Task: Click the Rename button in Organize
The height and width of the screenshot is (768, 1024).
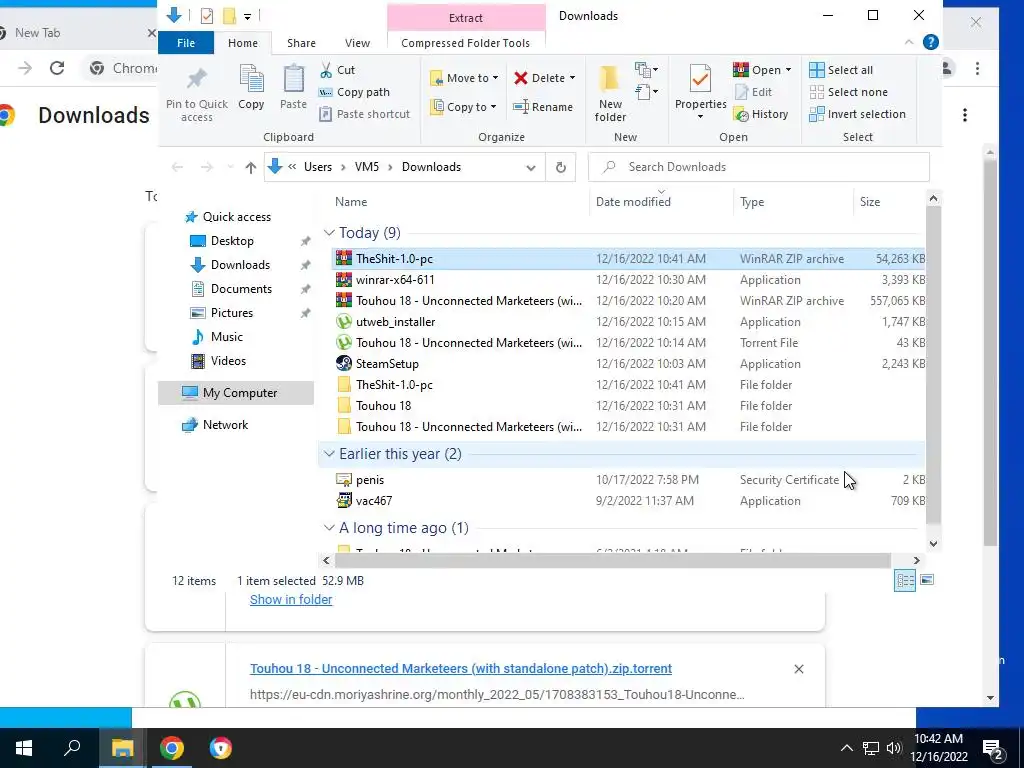Action: point(543,106)
